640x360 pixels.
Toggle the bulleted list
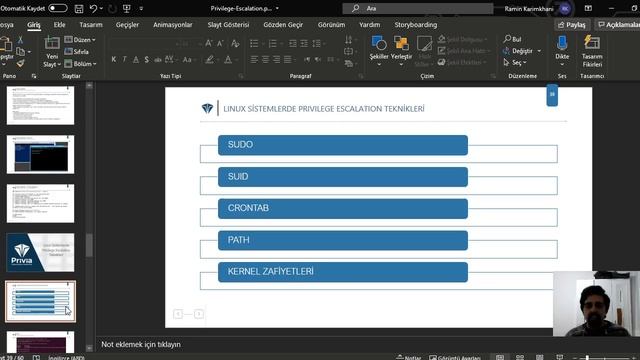[254, 43]
